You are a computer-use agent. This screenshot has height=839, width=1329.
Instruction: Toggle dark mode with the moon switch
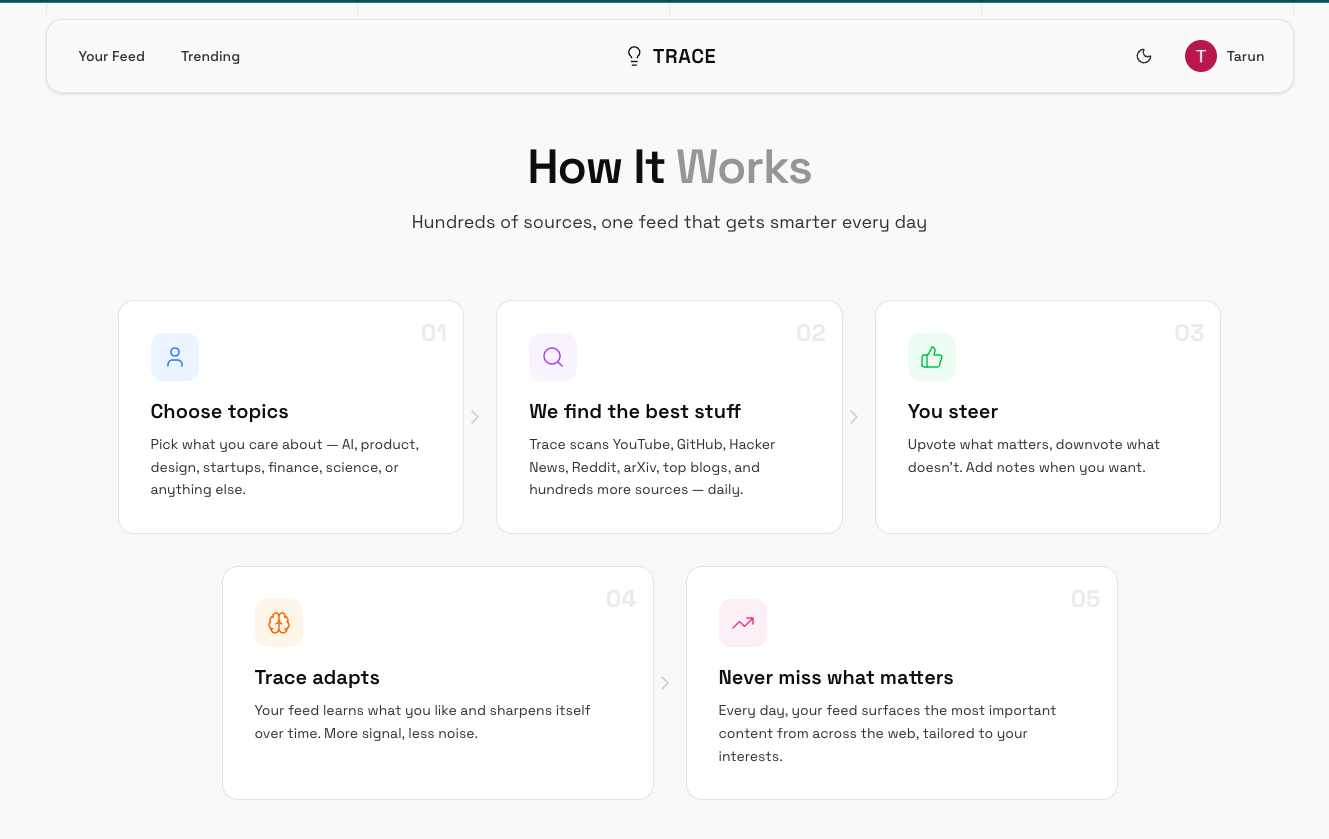point(1144,56)
